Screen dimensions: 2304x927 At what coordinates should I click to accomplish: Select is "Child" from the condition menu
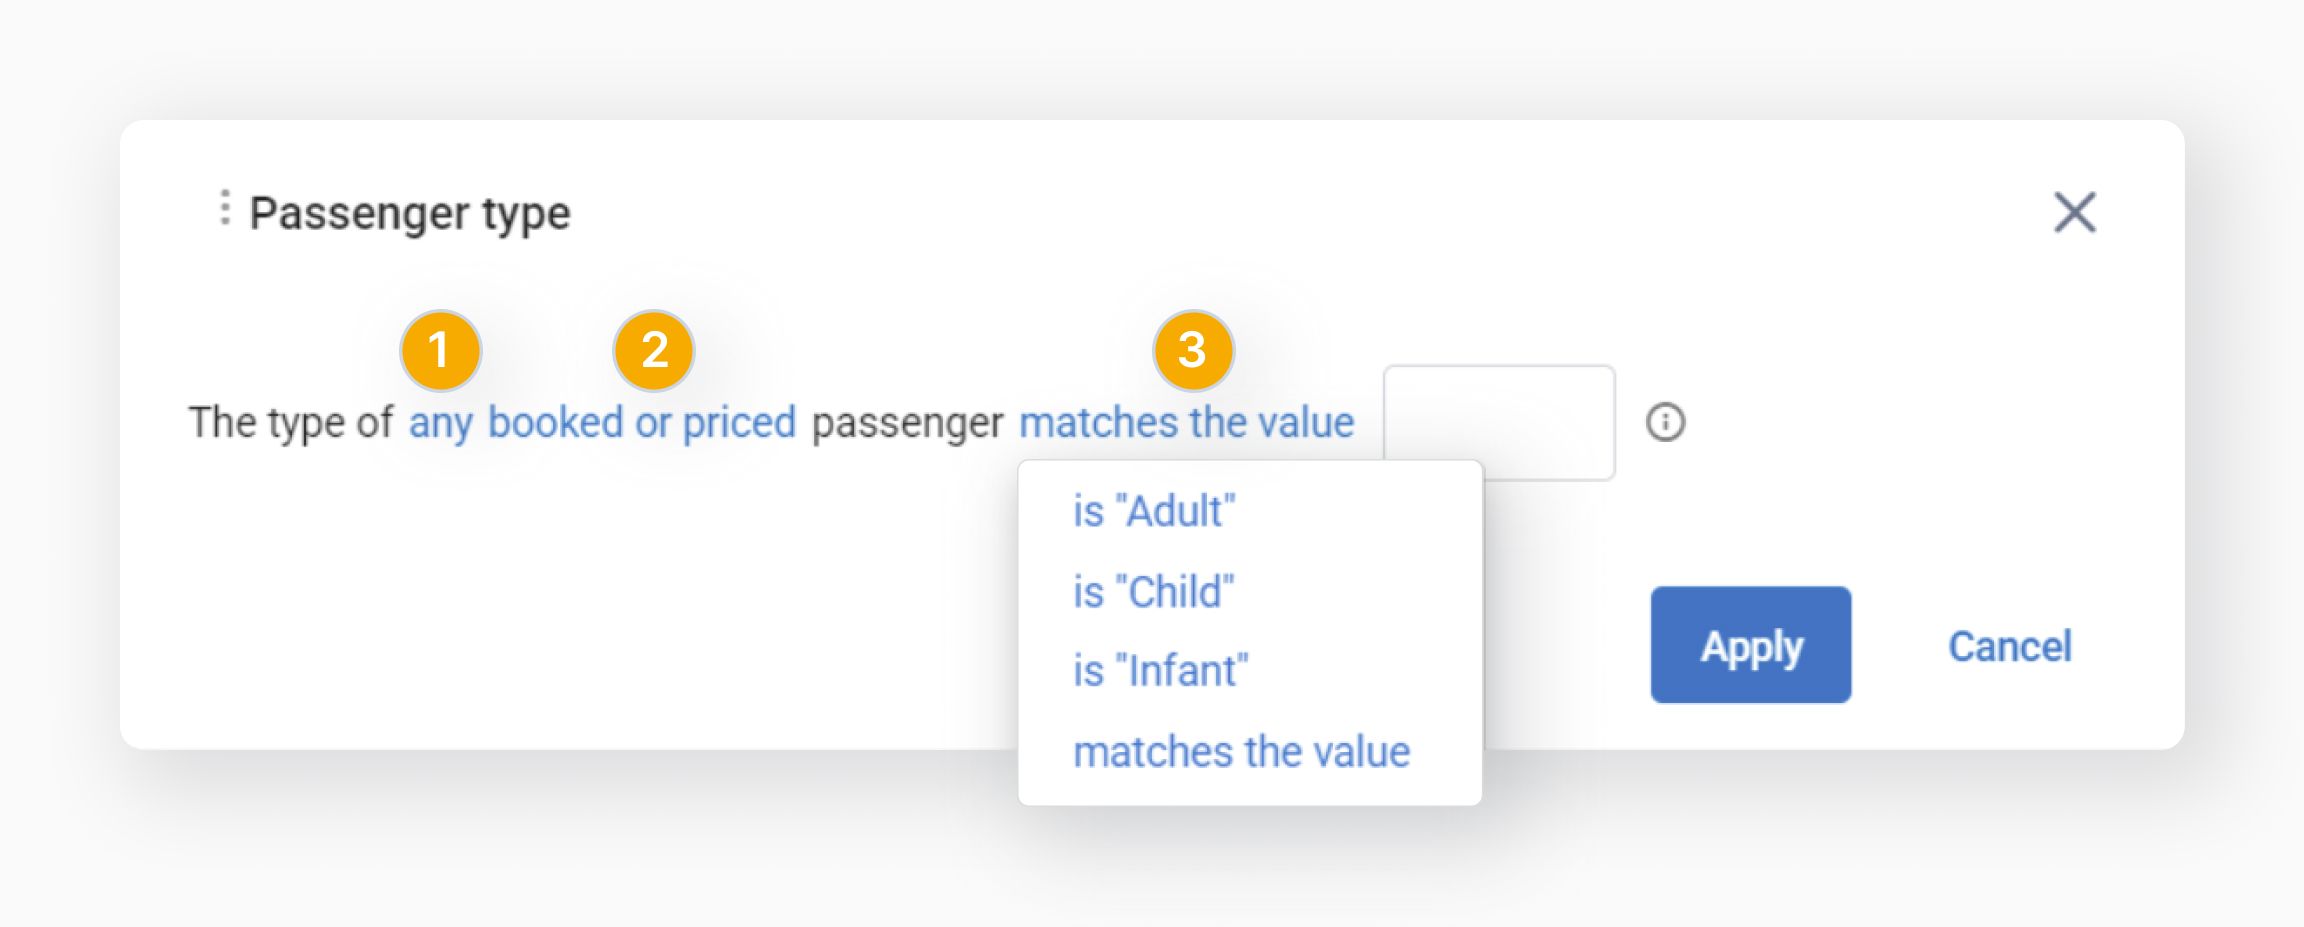pos(1153,592)
